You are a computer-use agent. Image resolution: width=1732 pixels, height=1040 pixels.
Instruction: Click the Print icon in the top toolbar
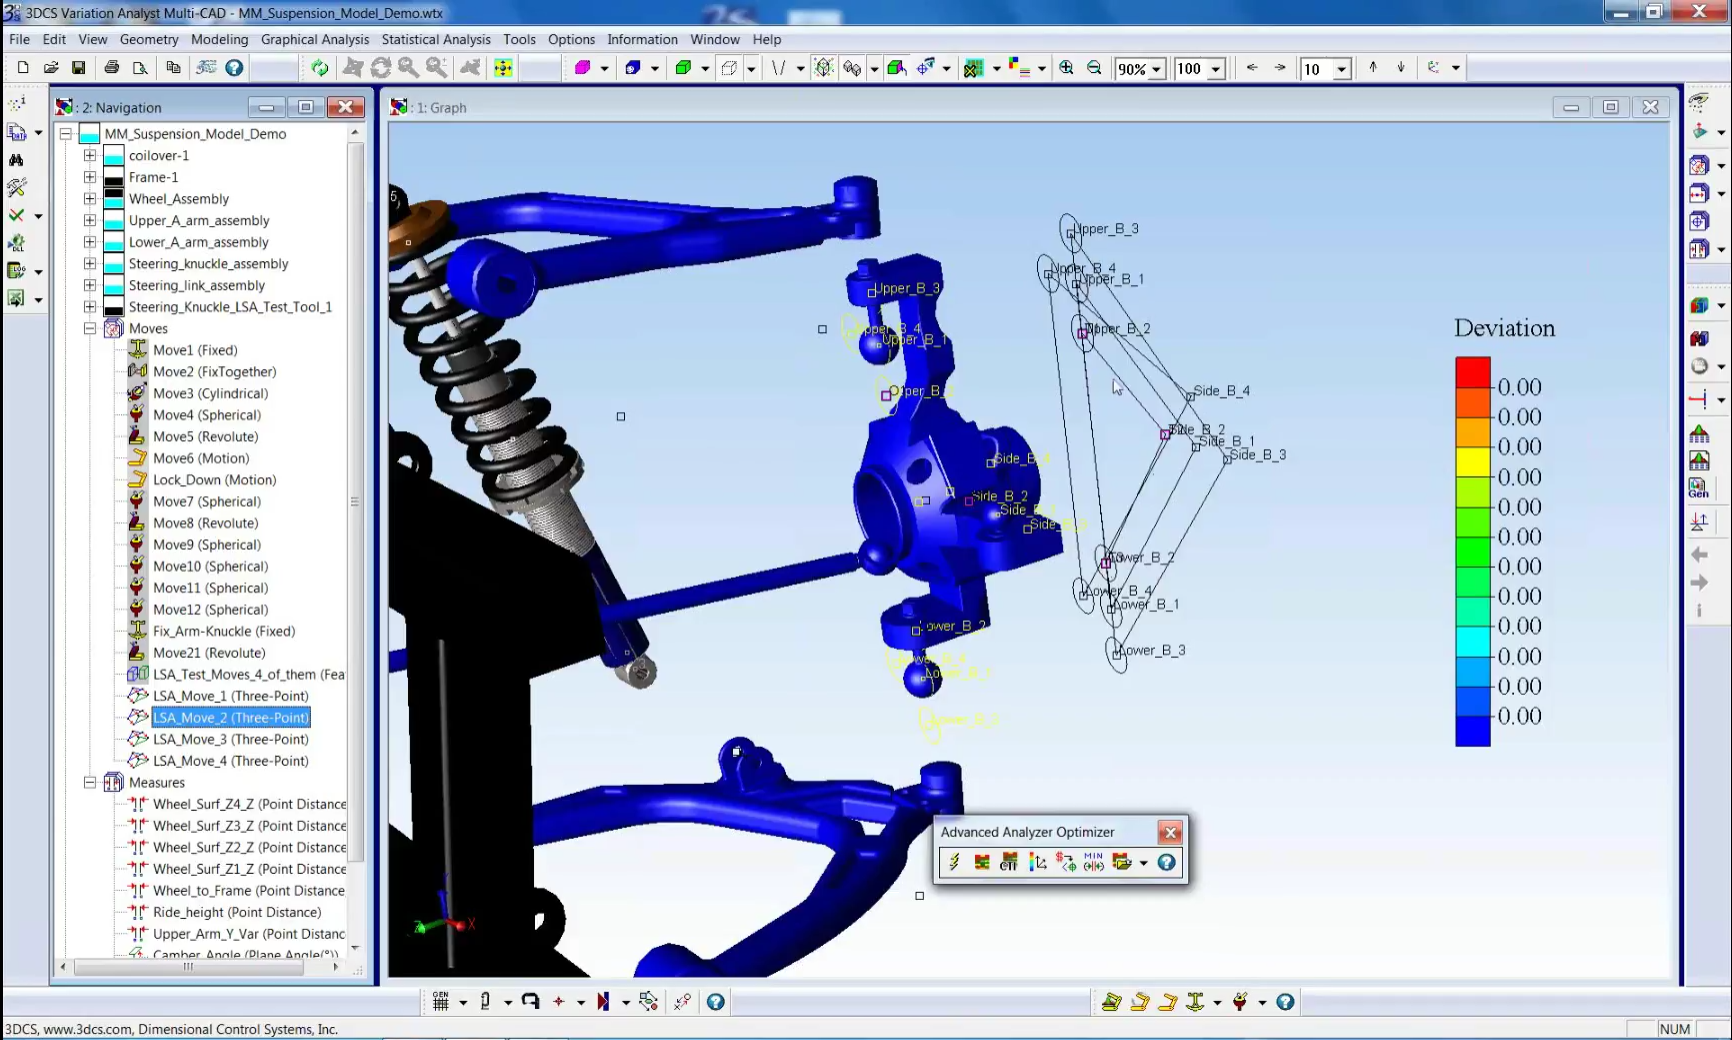[x=112, y=68]
